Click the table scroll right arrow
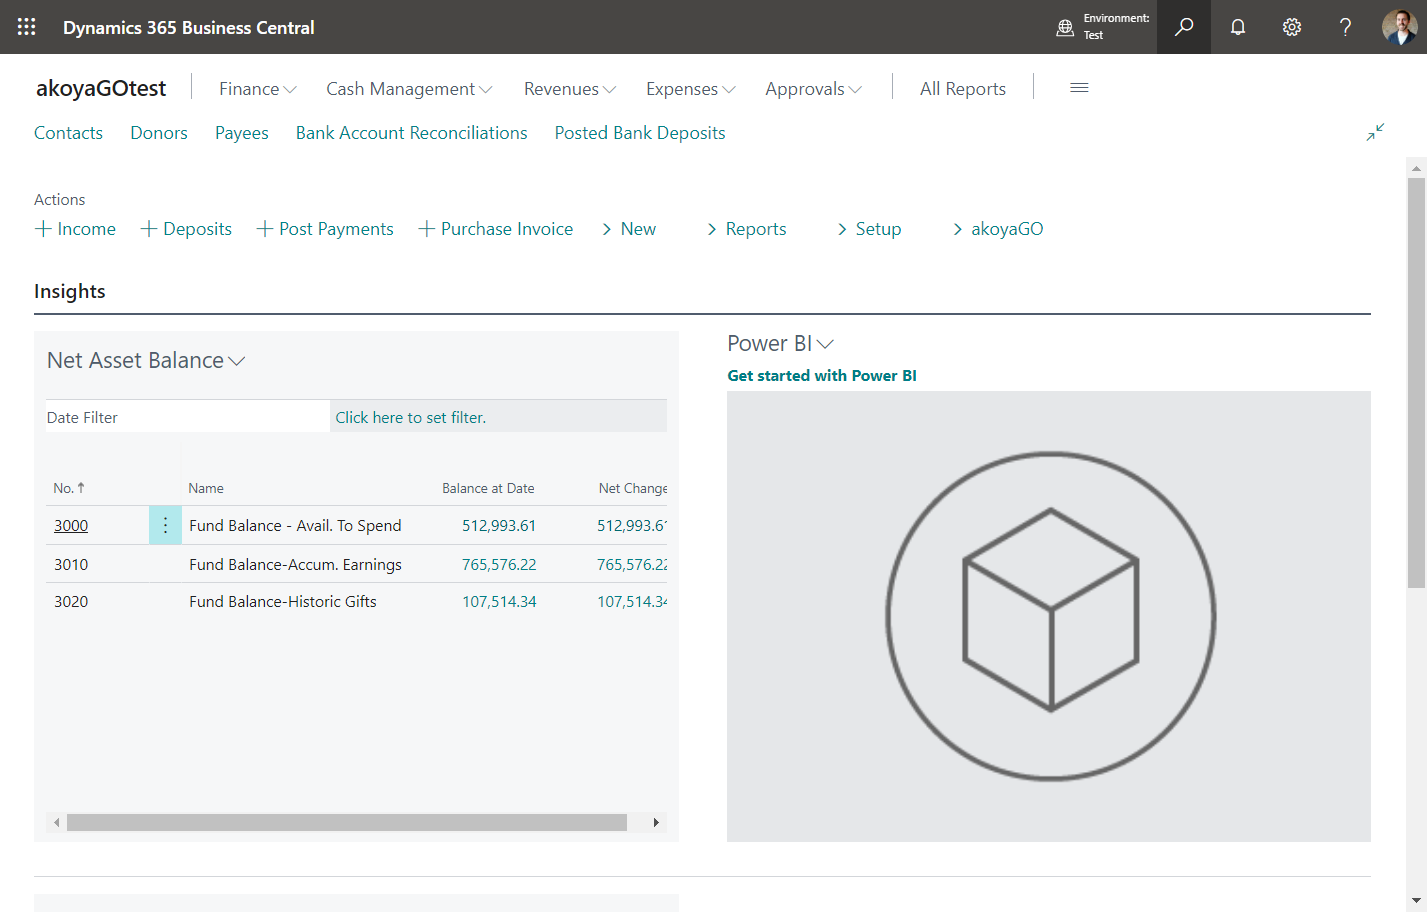1427x912 pixels. 656,822
